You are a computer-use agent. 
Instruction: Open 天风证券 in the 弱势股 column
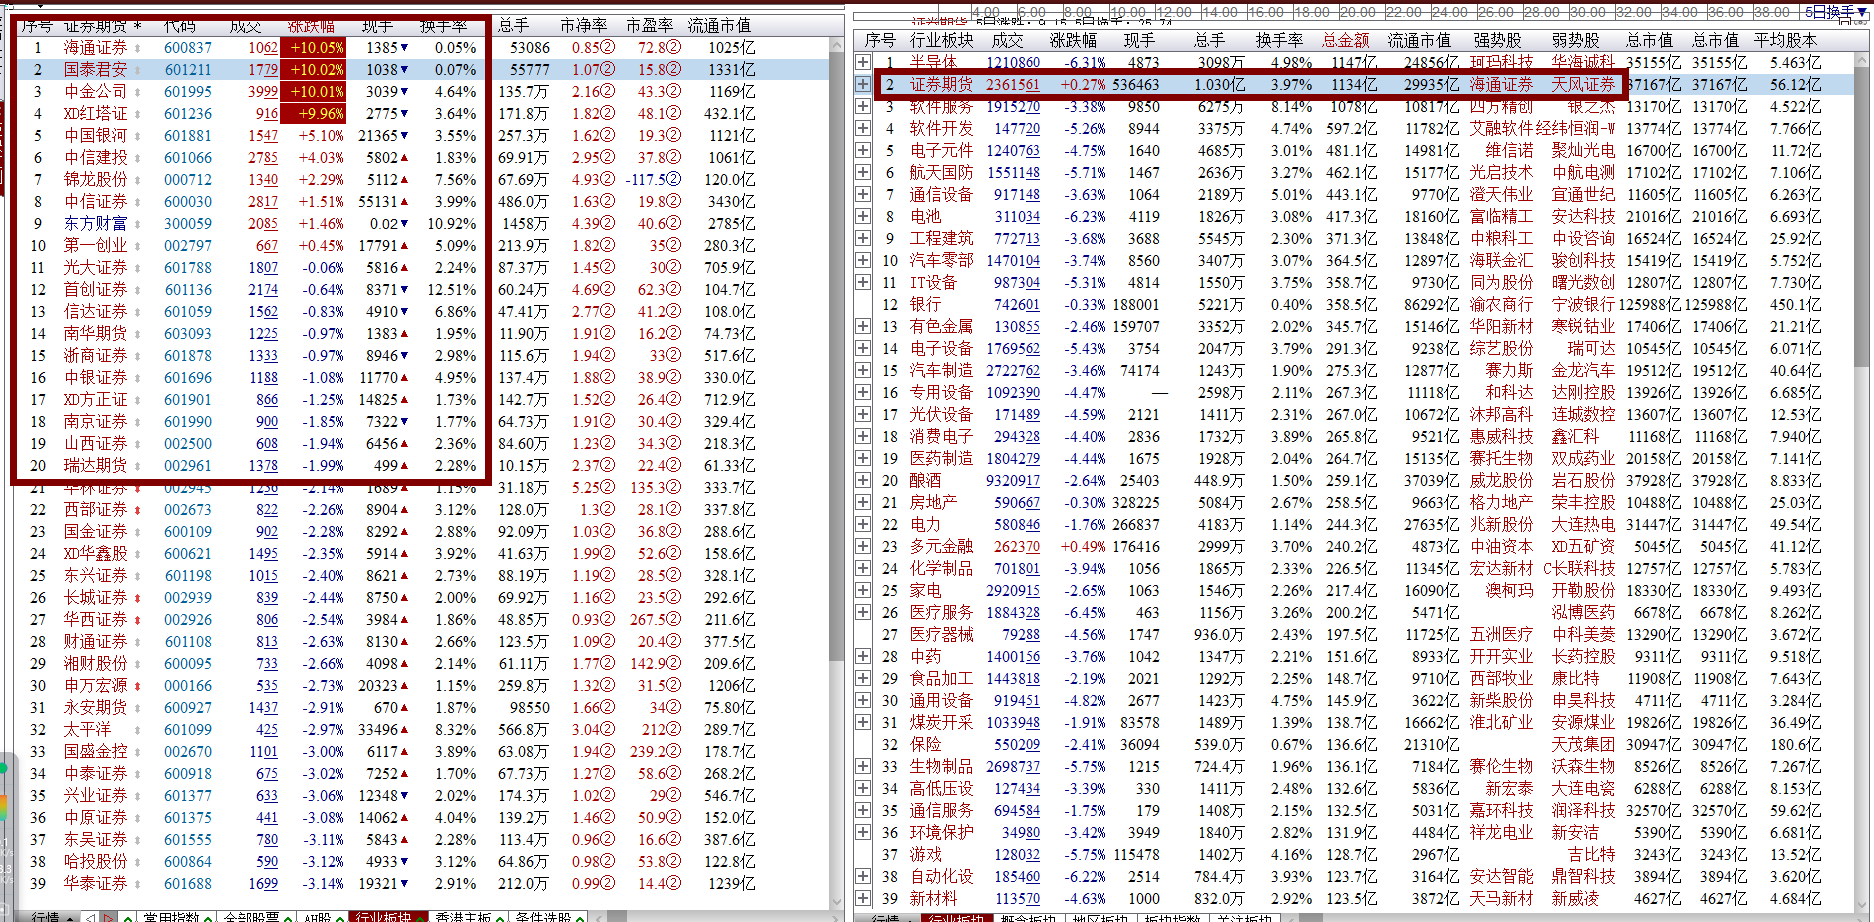1583,84
